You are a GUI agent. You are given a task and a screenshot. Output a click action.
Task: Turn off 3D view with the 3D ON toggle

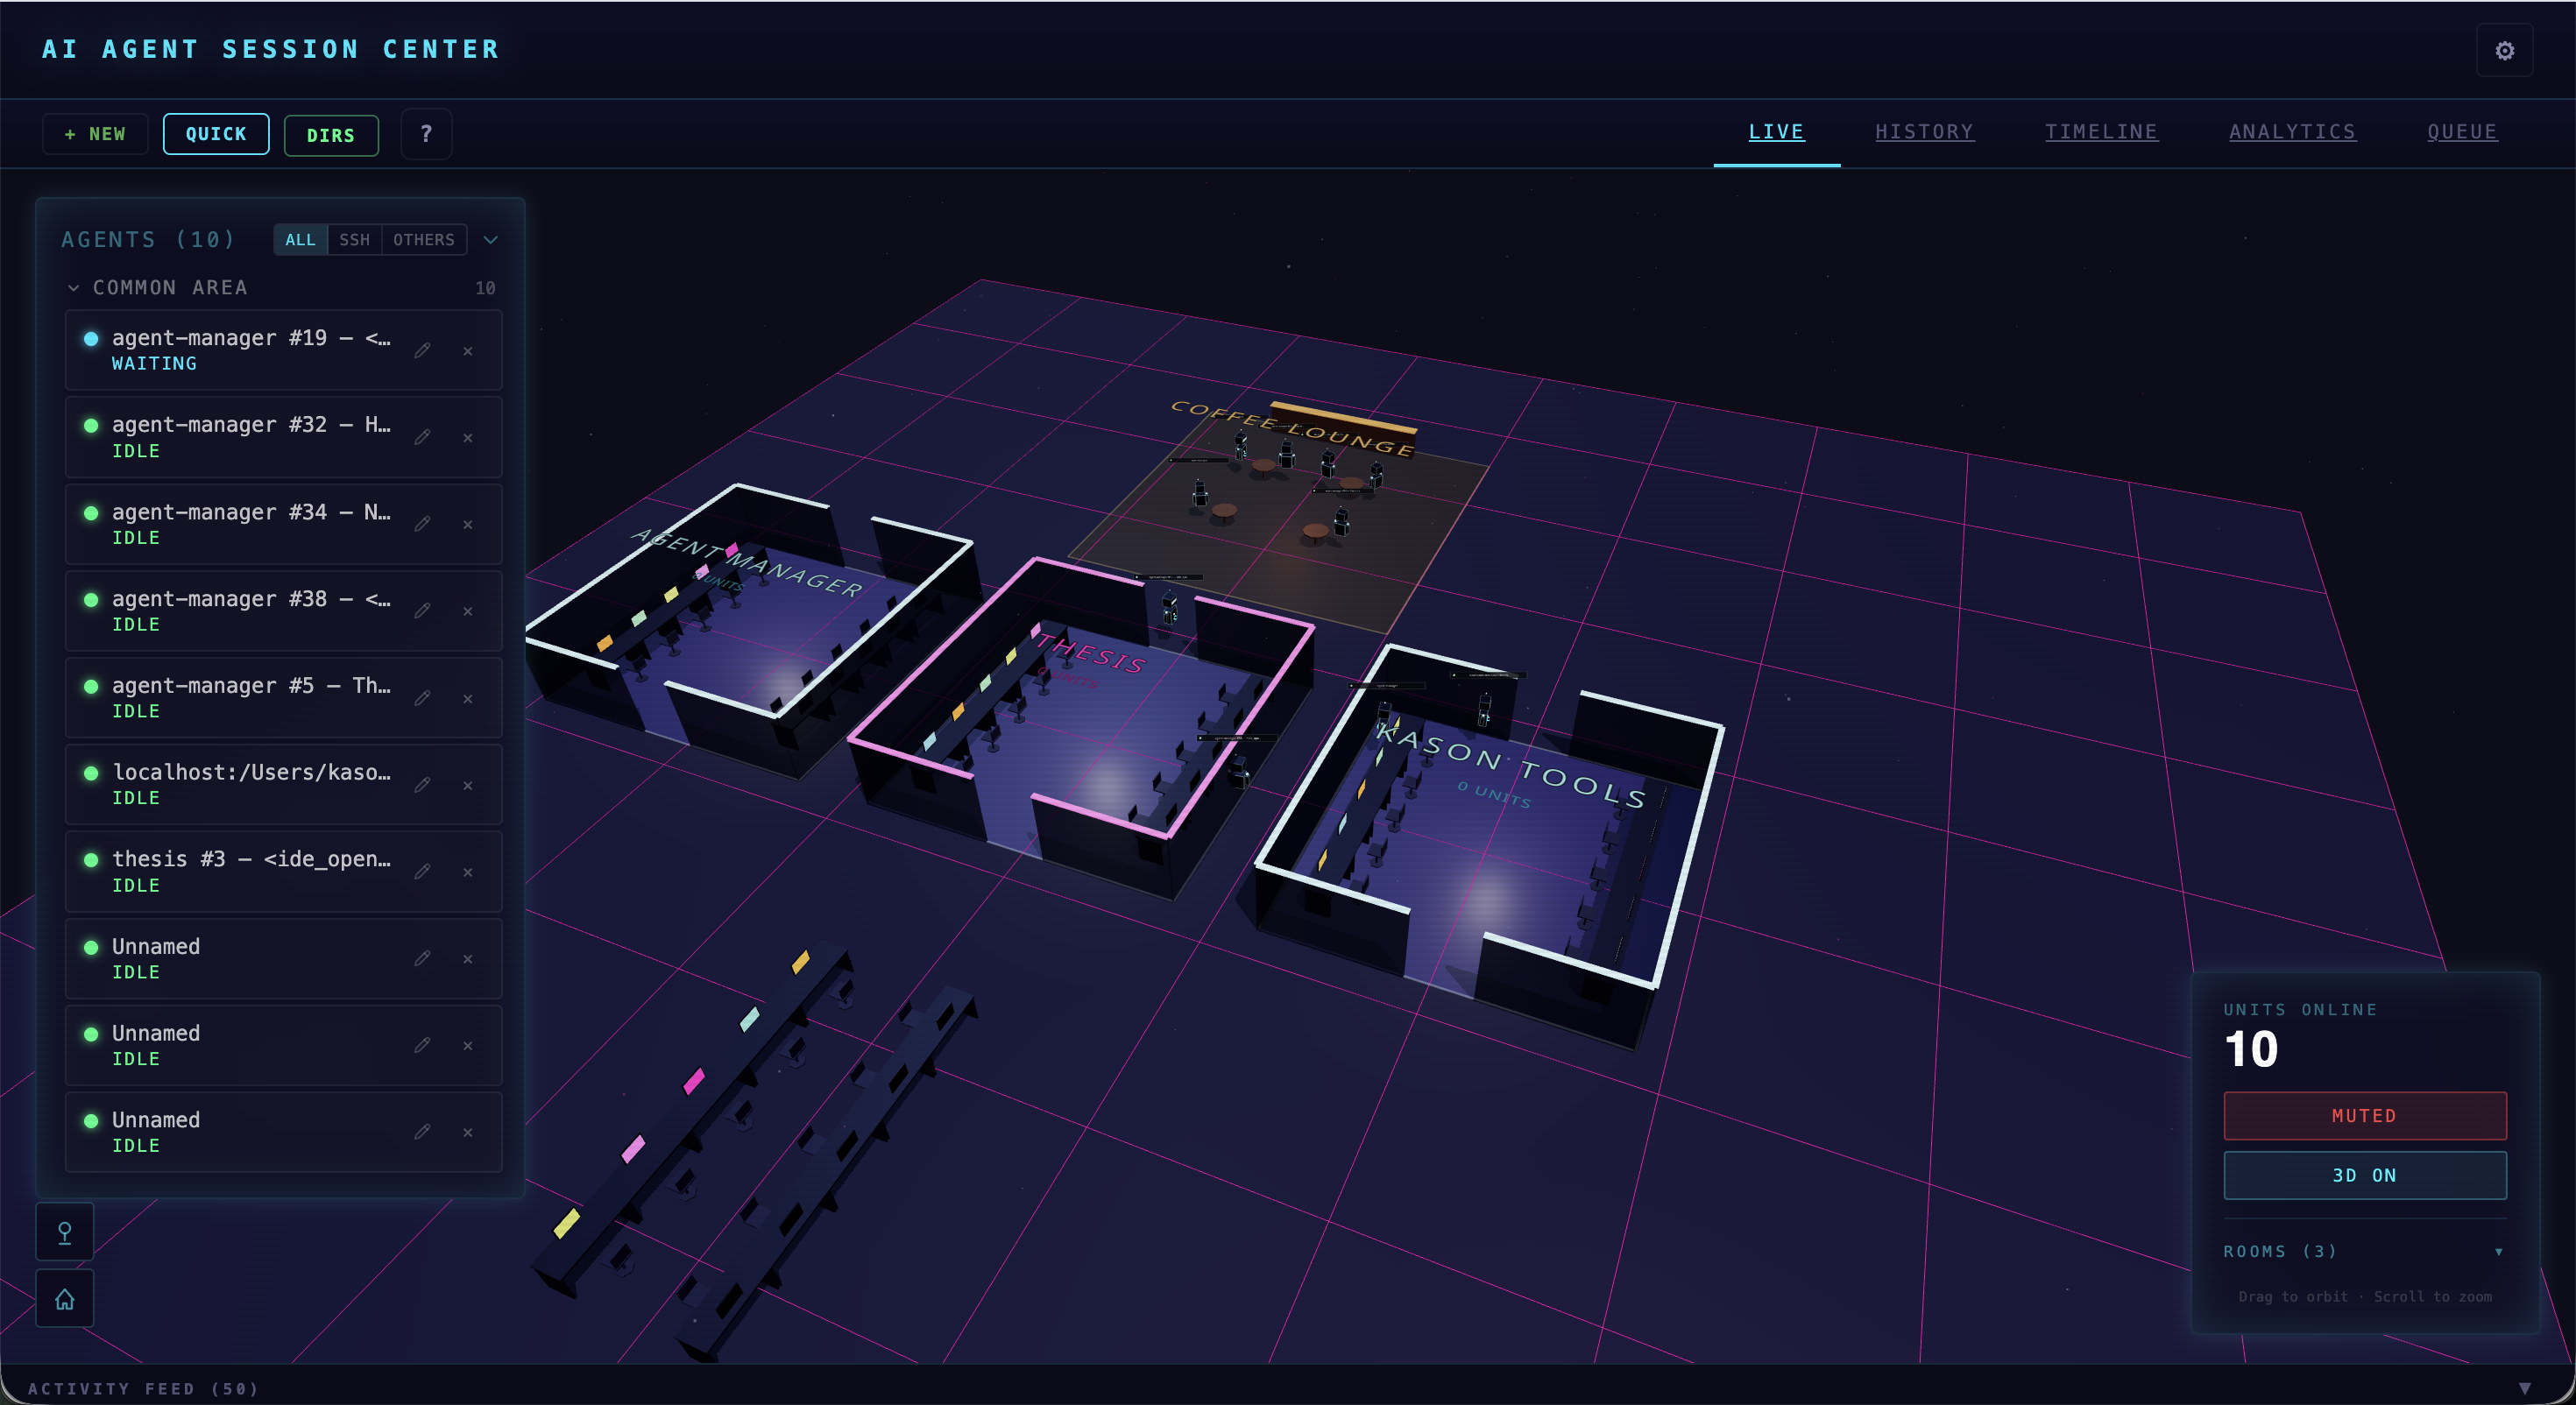2365,1175
